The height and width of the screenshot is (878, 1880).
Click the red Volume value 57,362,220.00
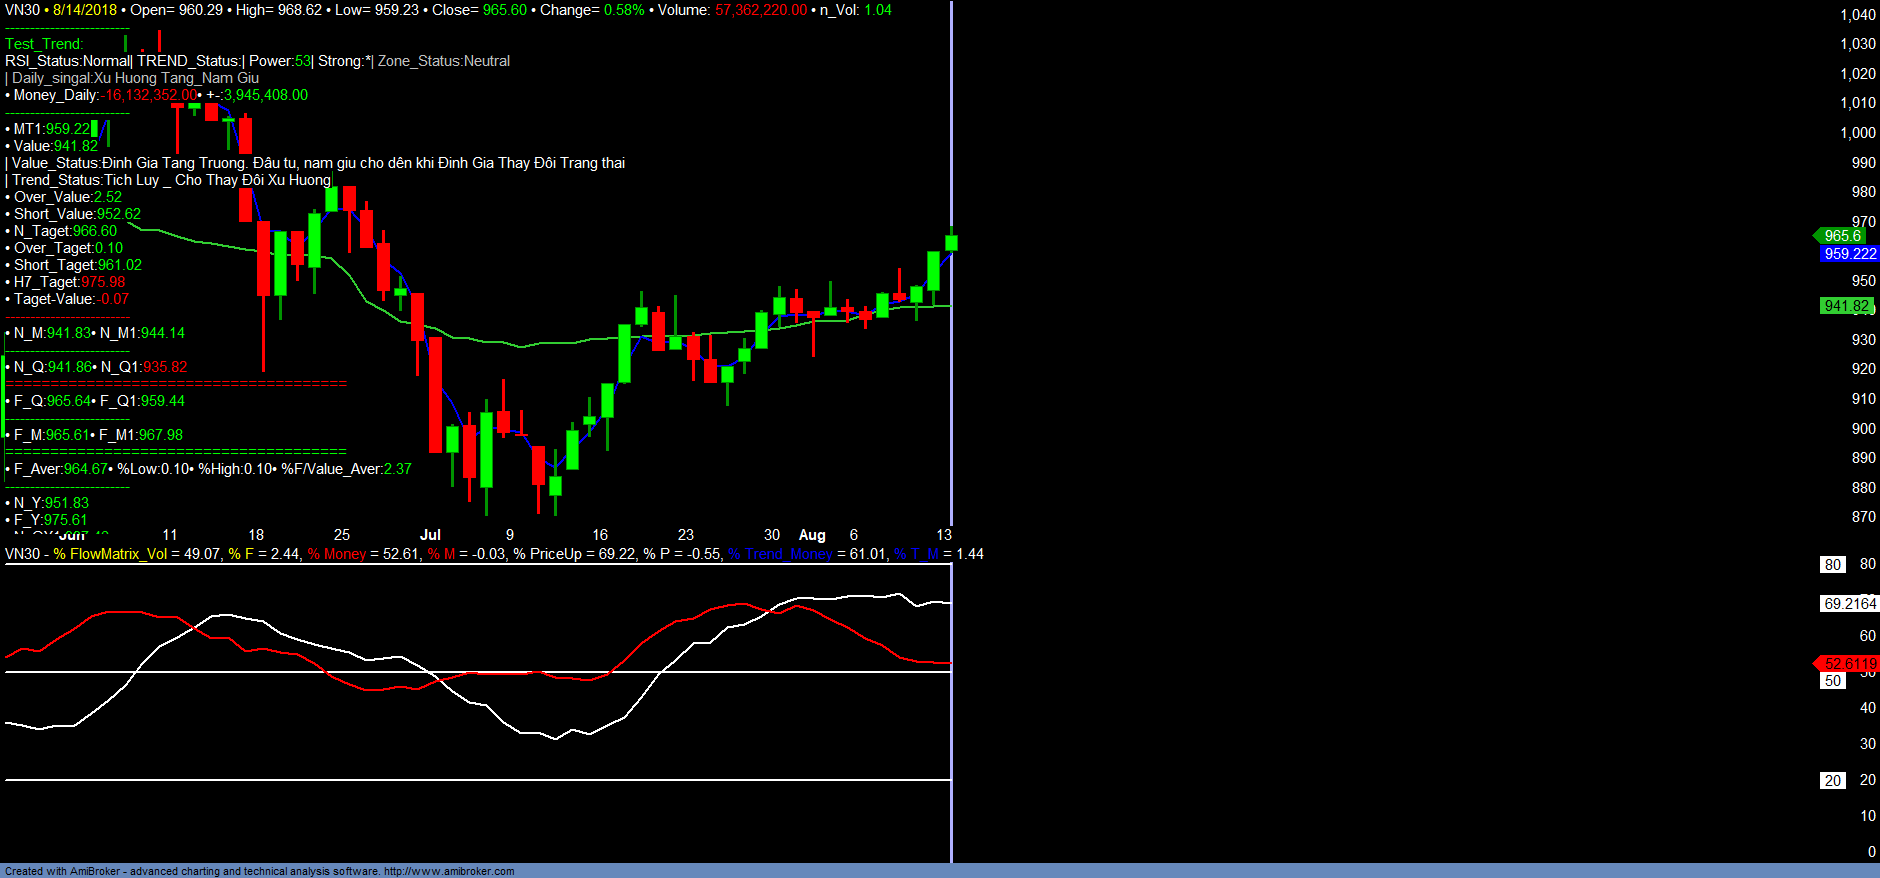pos(760,10)
